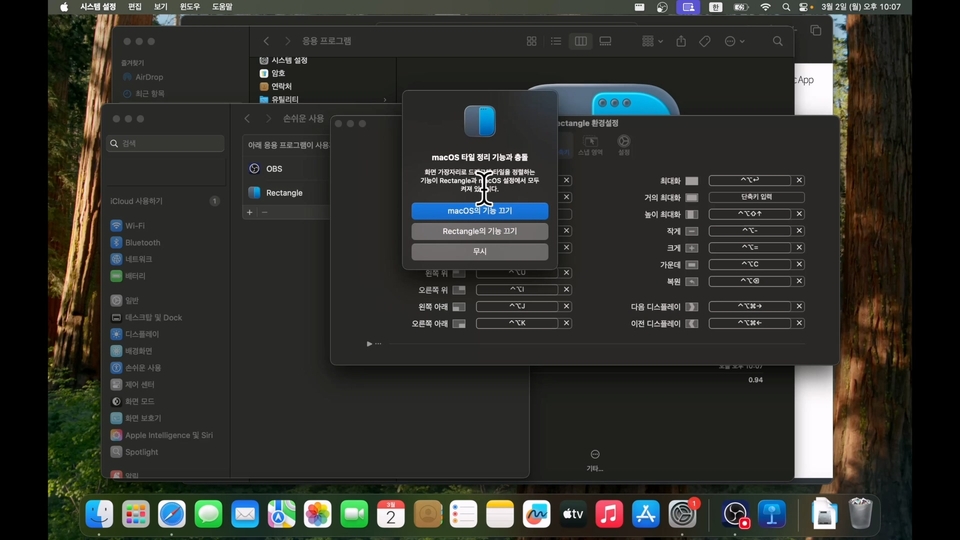Clear the 다음 디스플레이 shortcut

(799, 306)
